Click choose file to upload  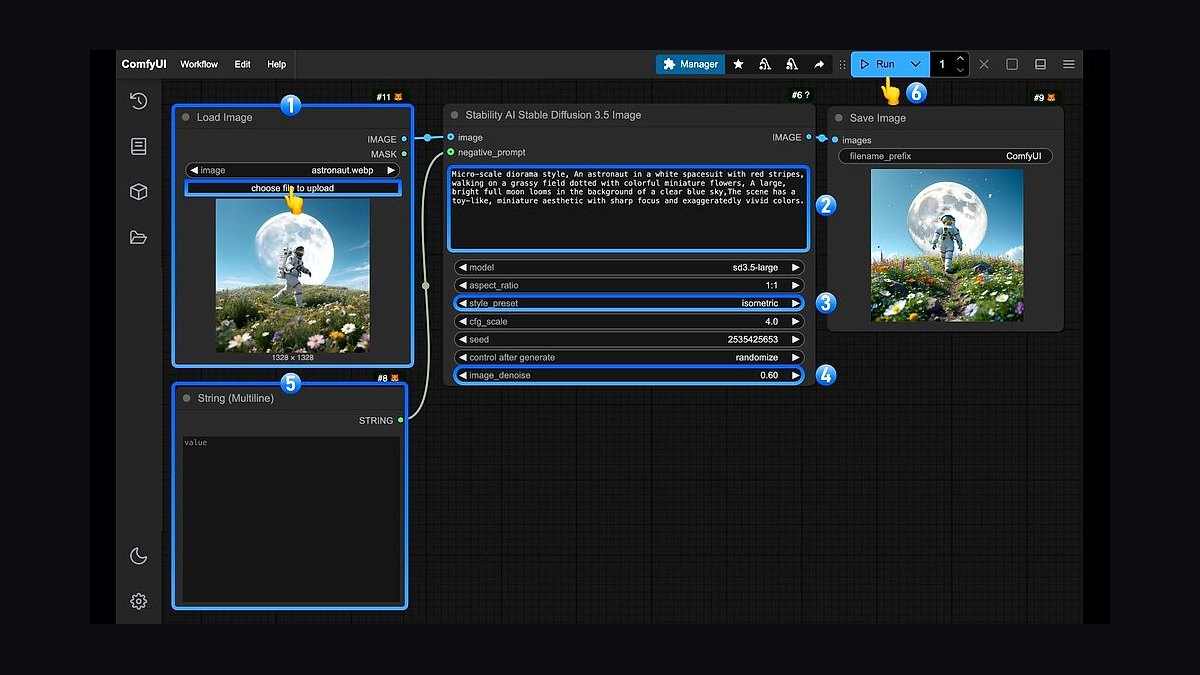pos(293,188)
